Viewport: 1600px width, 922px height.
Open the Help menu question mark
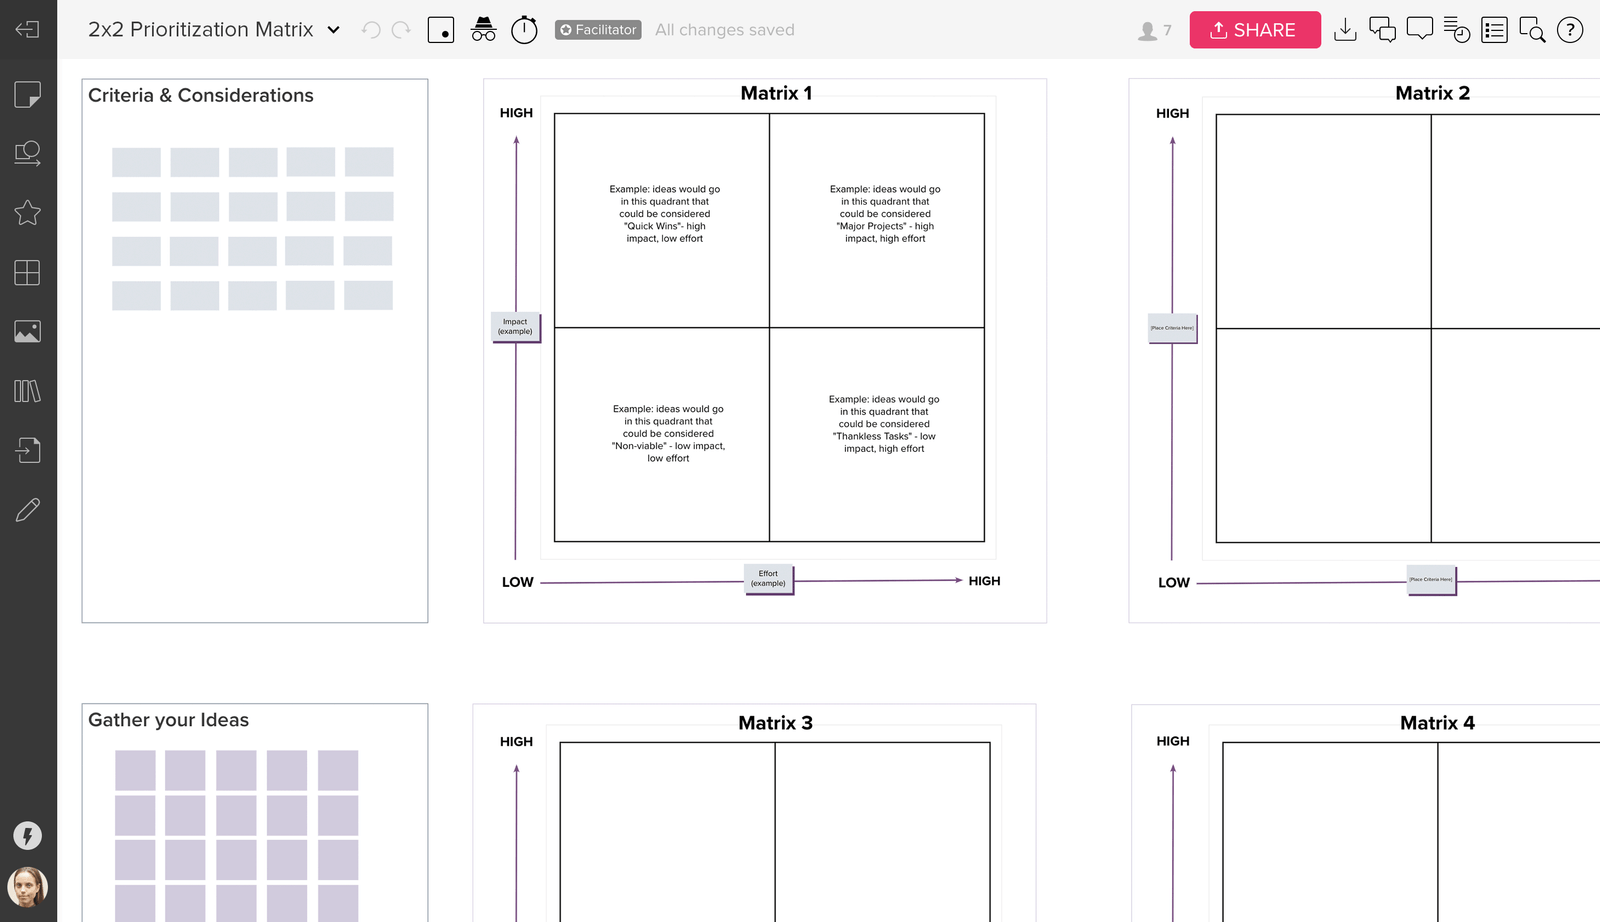point(1570,30)
